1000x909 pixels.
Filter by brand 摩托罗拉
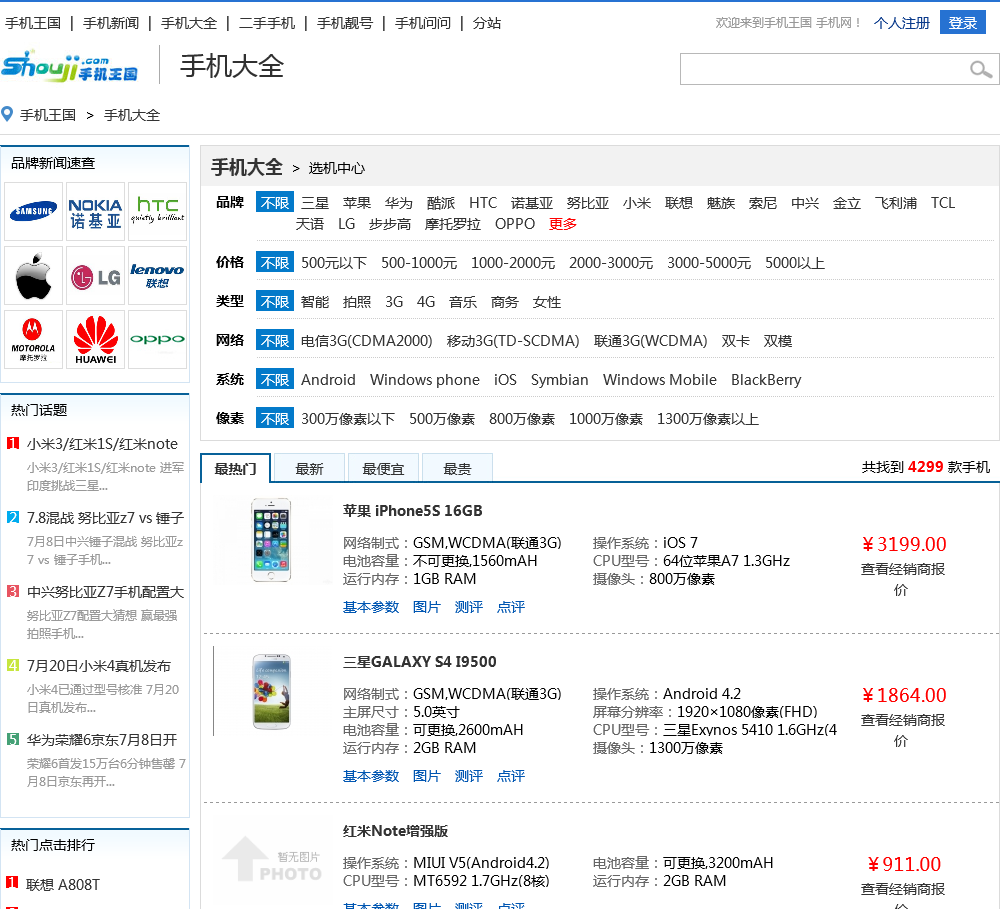point(453,224)
